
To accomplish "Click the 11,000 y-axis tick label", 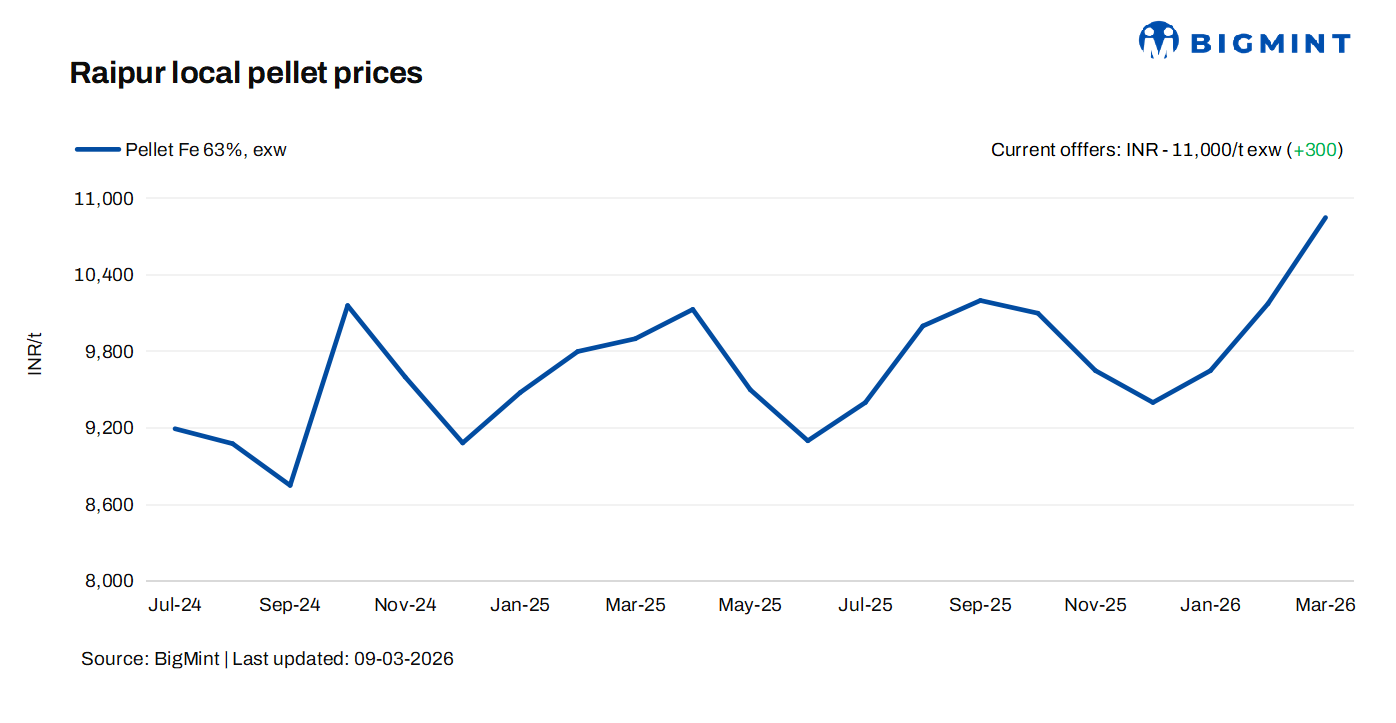I will coord(104,198).
